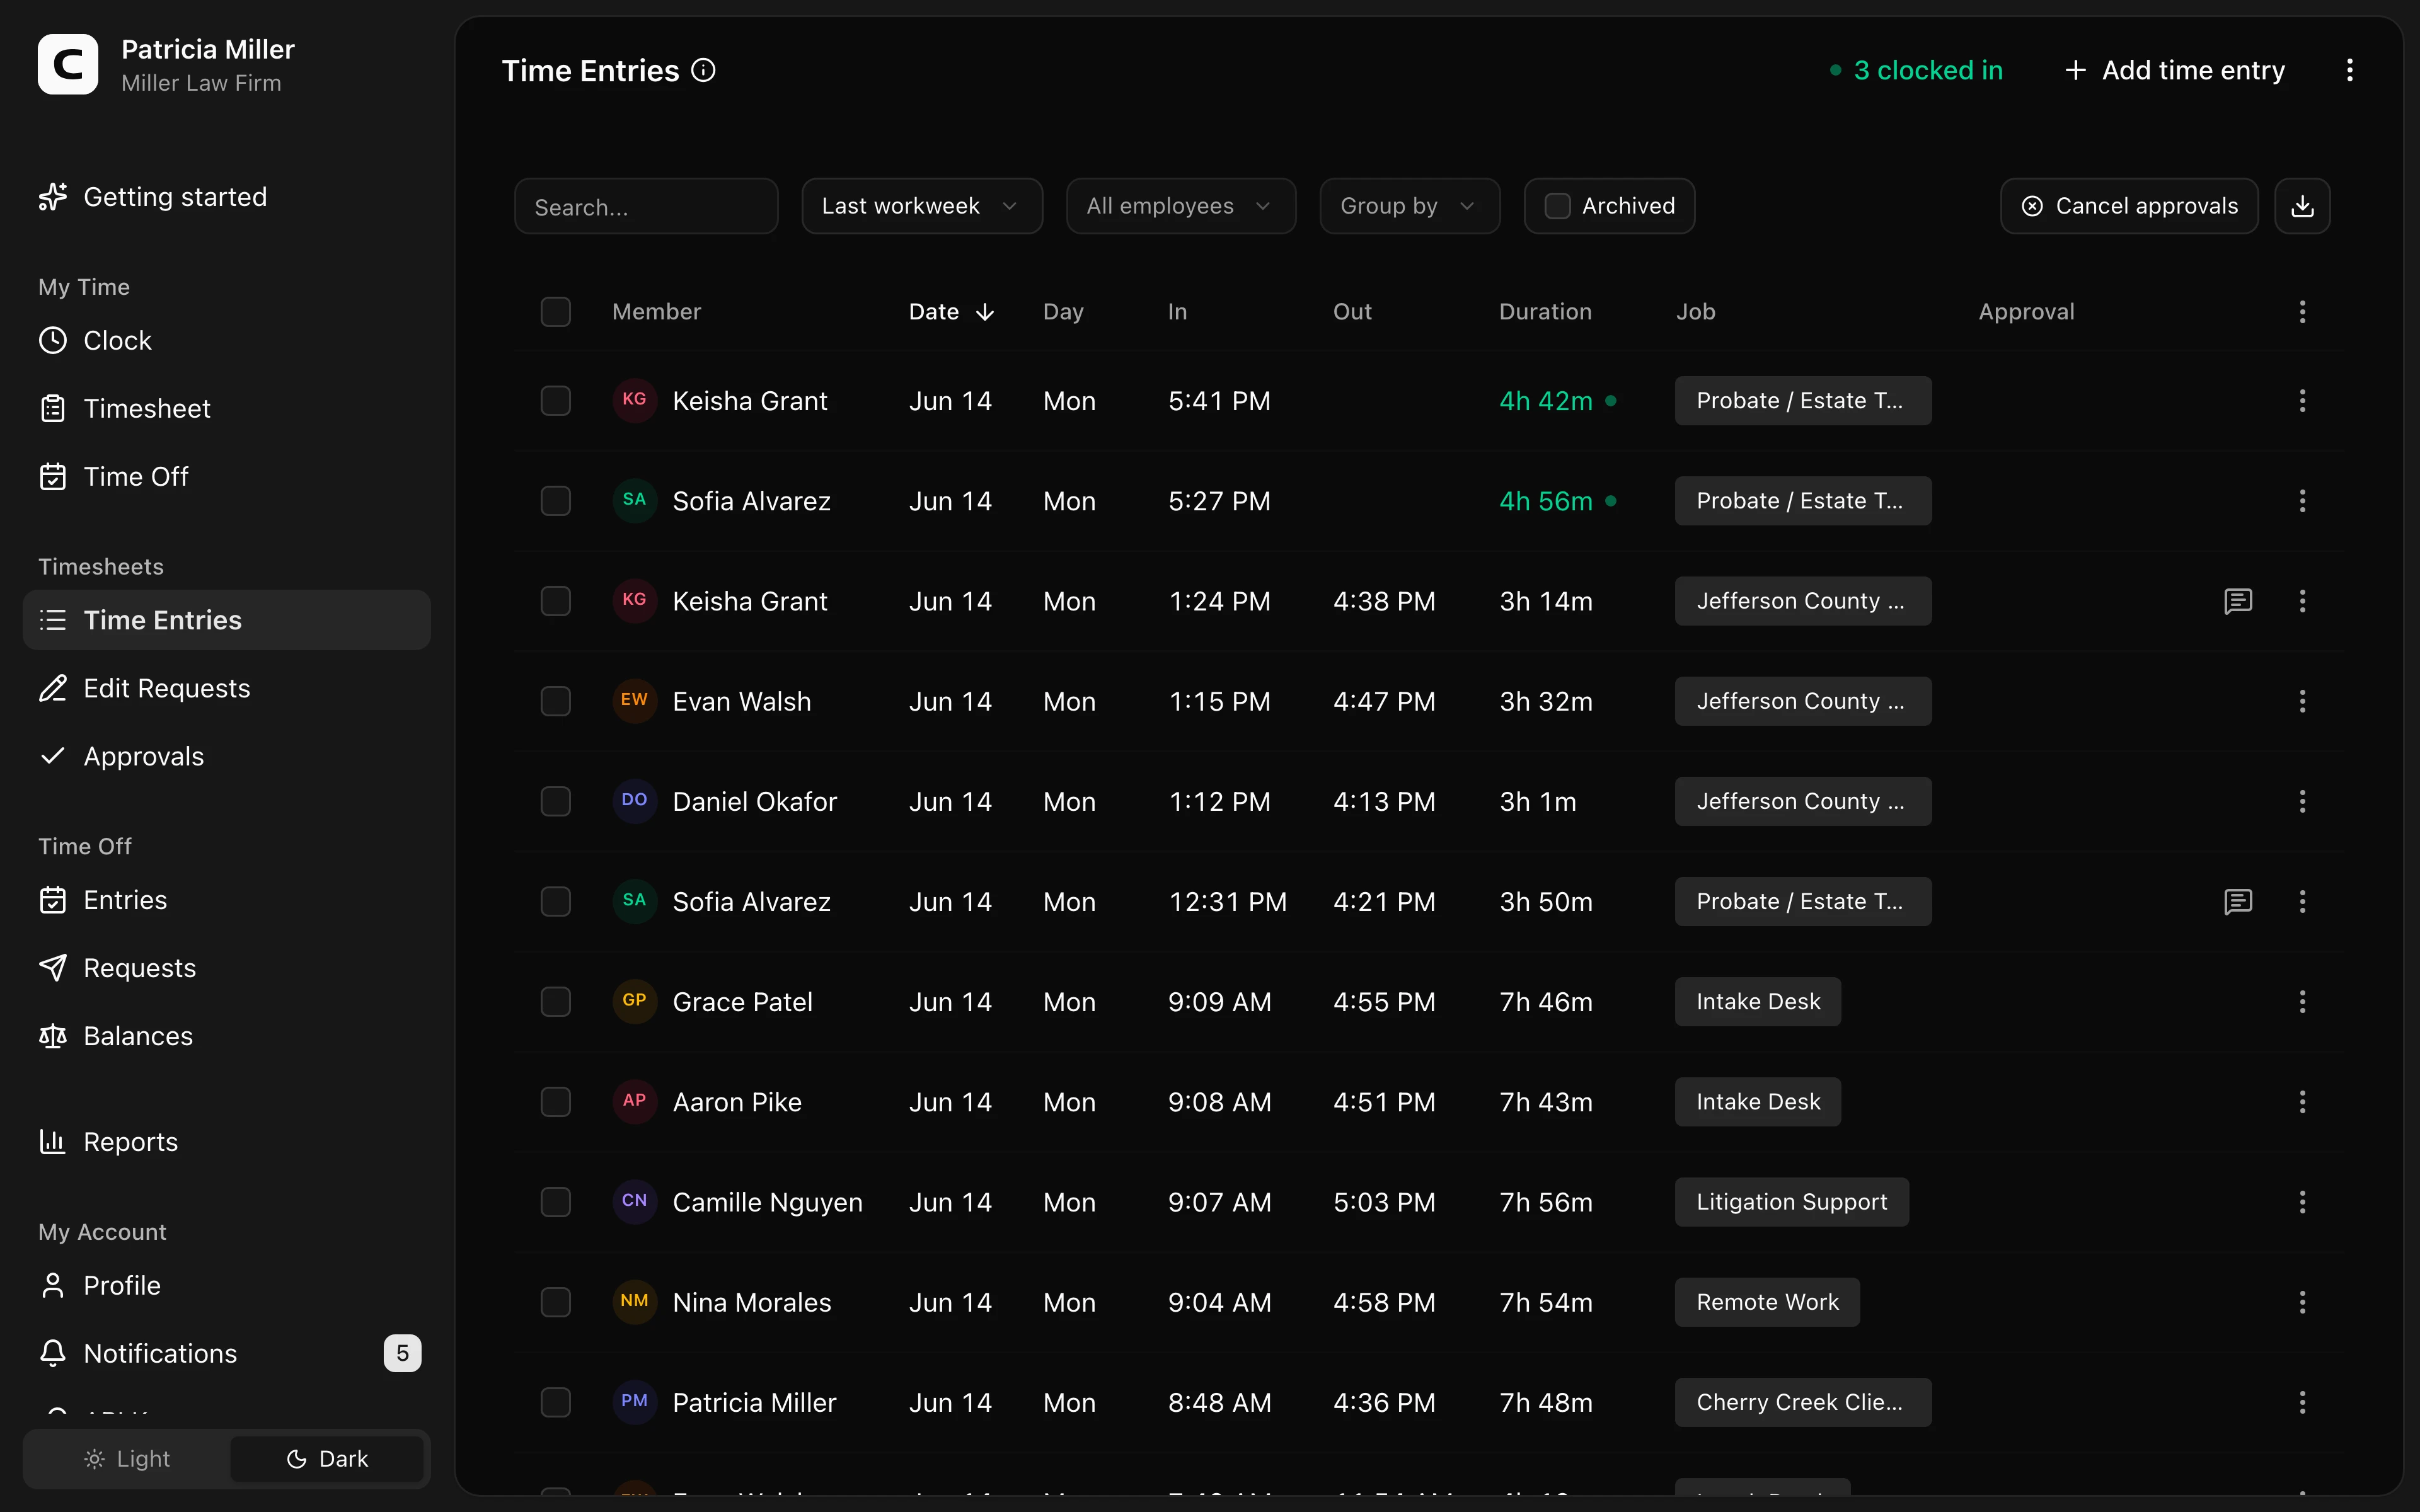
Task: Click the DO avatar for Daniel Okafor
Action: [x=634, y=800]
